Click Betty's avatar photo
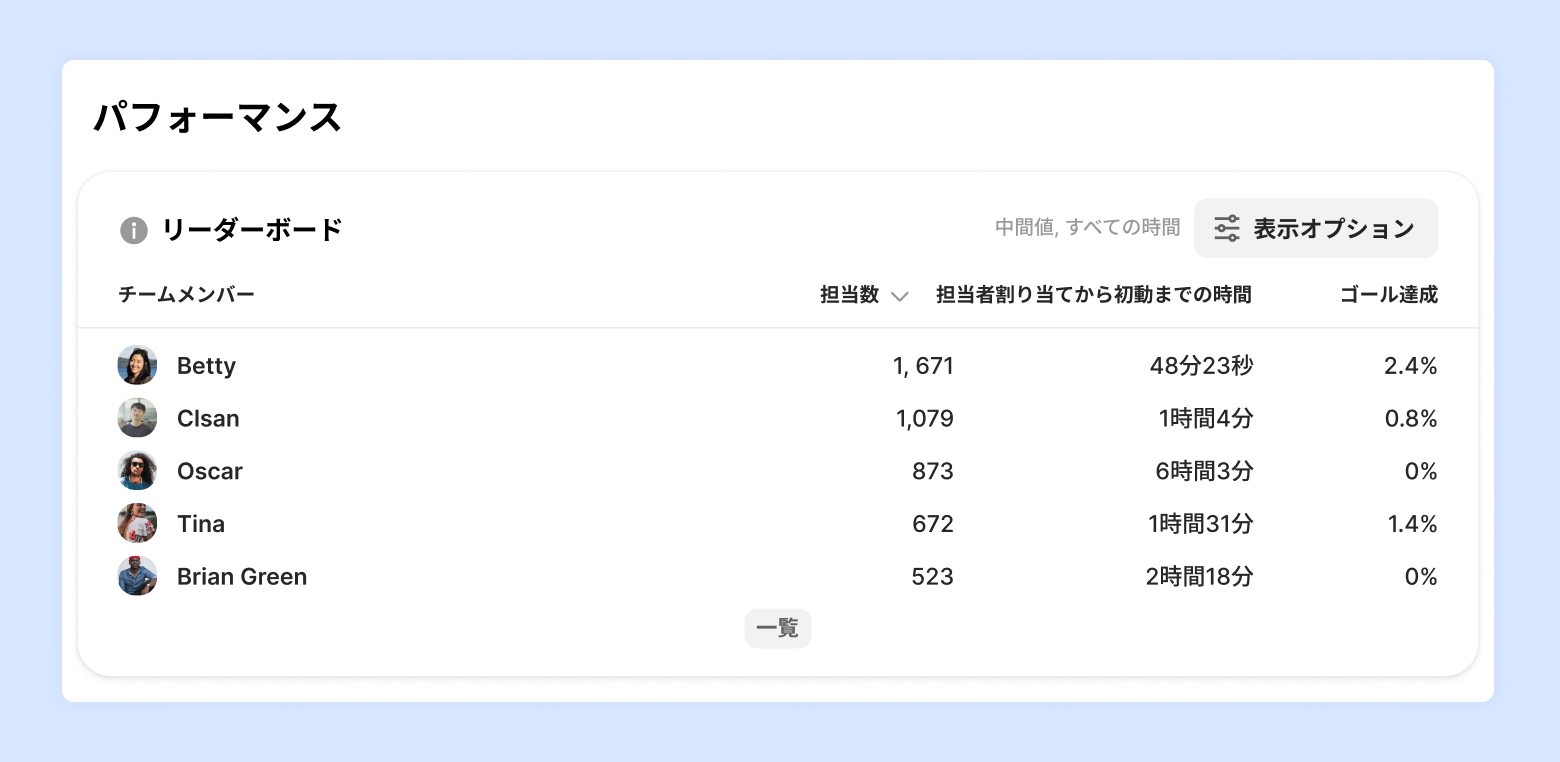This screenshot has height=762, width=1560. click(137, 366)
